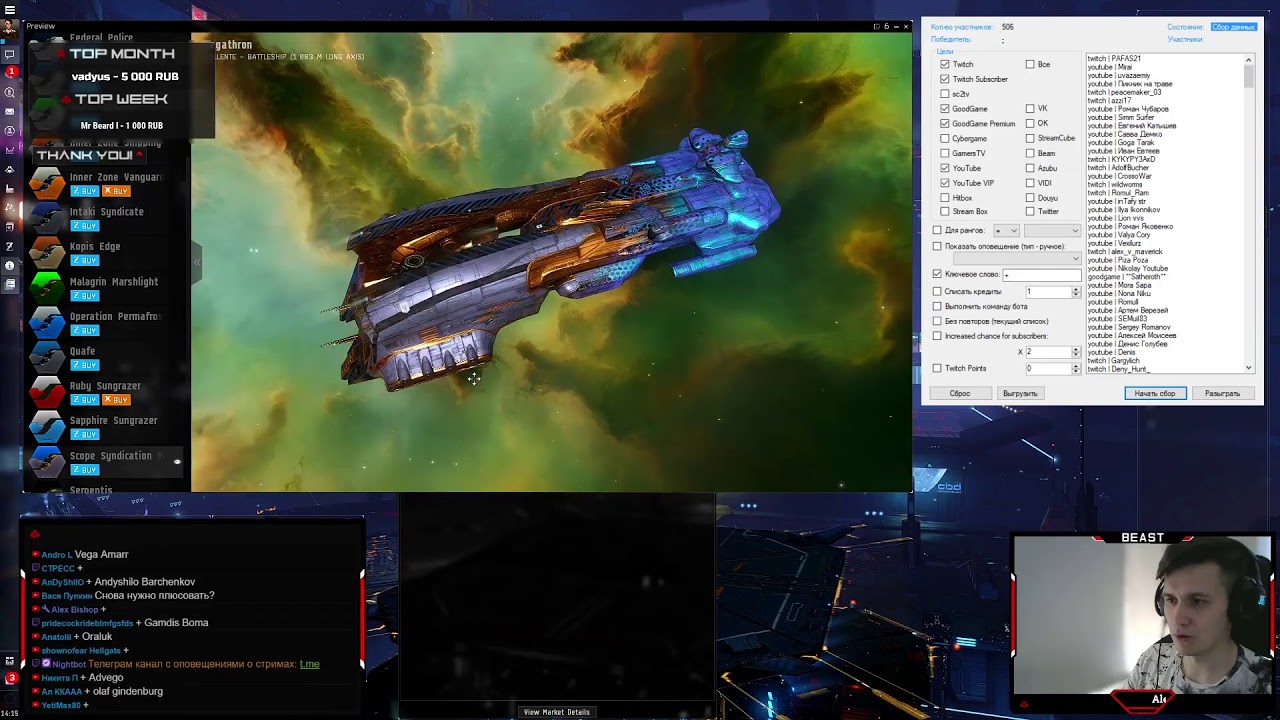
Task: Open the notification icon with red 1 badge
Action: click(10, 72)
